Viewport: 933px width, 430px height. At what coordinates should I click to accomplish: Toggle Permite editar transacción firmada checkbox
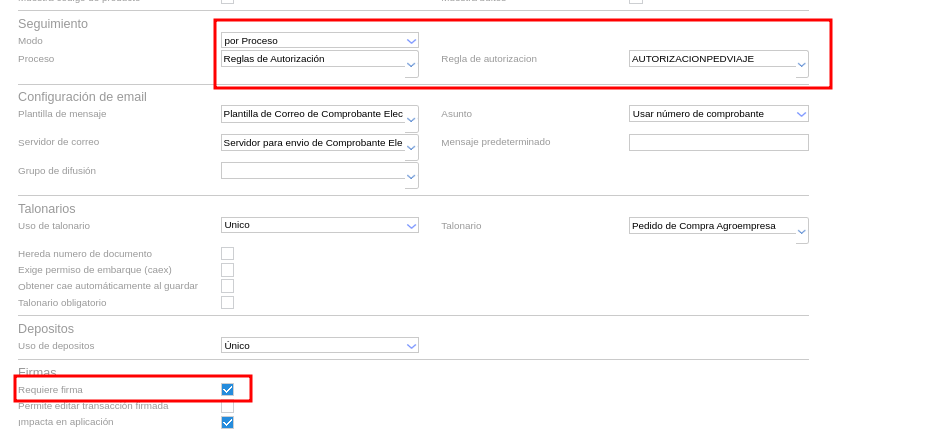pyautogui.click(x=227, y=406)
